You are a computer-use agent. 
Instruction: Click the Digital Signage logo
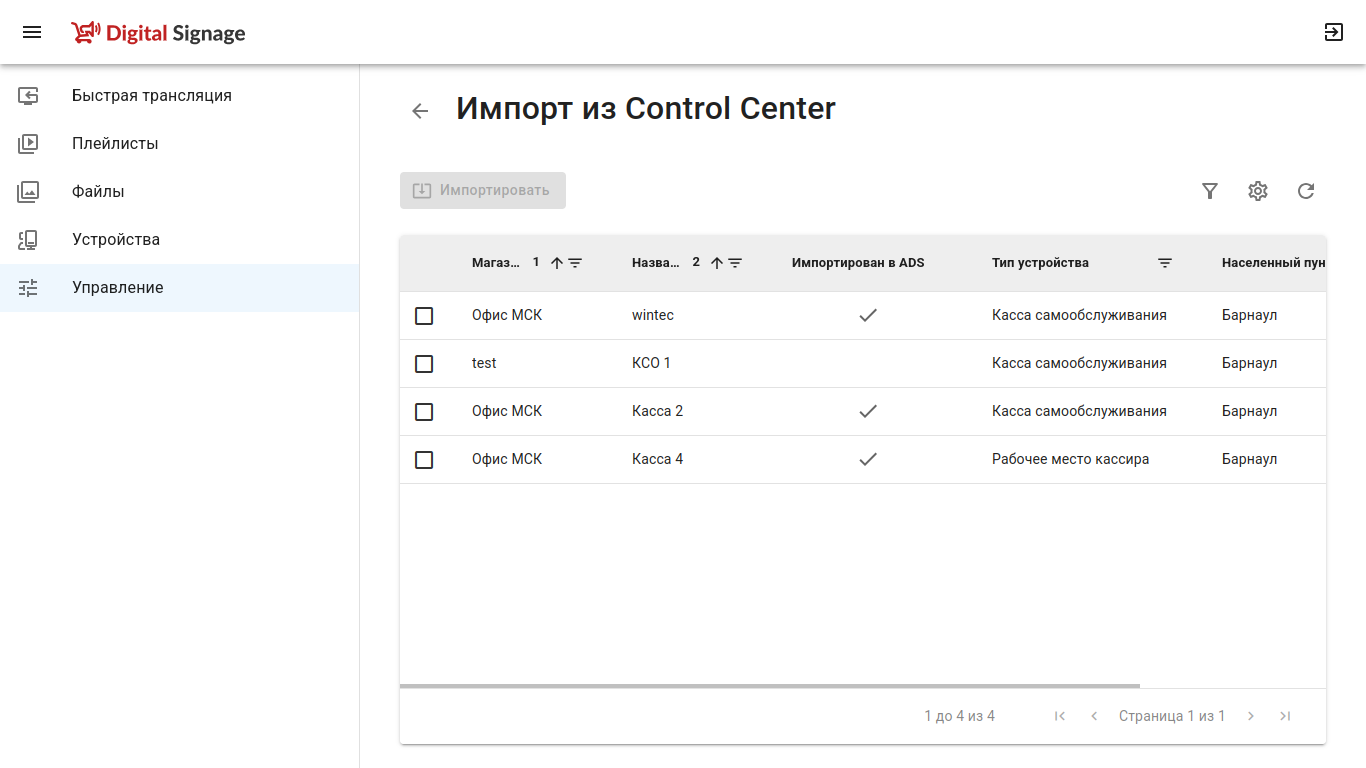click(x=159, y=33)
